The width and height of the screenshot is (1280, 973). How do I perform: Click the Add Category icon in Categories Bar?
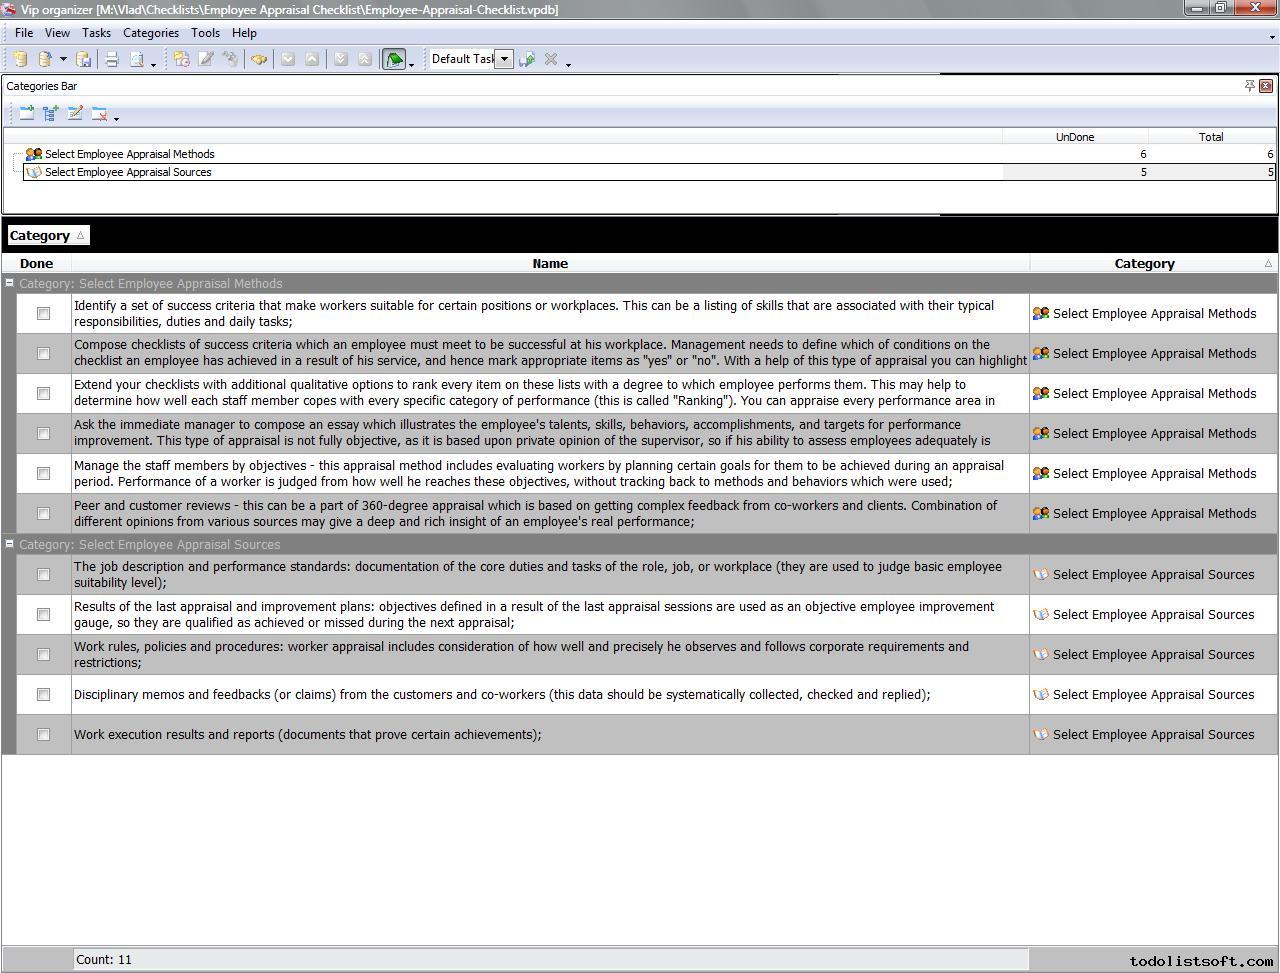(x=27, y=114)
